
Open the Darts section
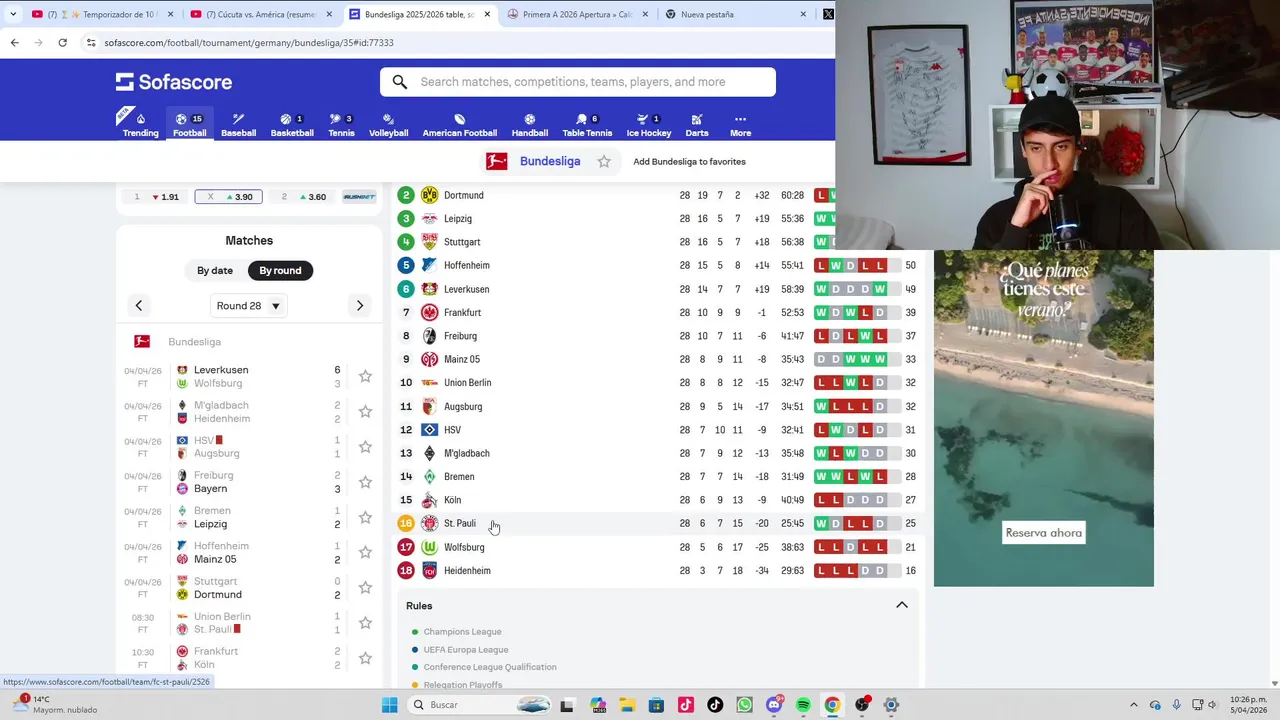697,125
